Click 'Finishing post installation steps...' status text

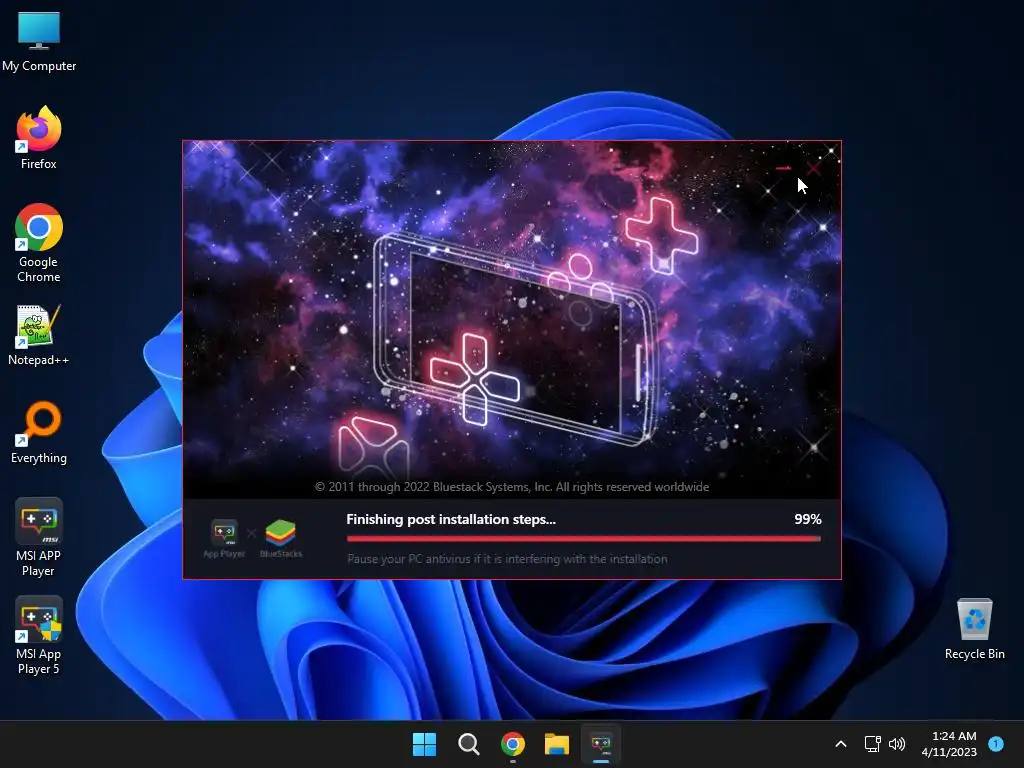click(x=451, y=519)
